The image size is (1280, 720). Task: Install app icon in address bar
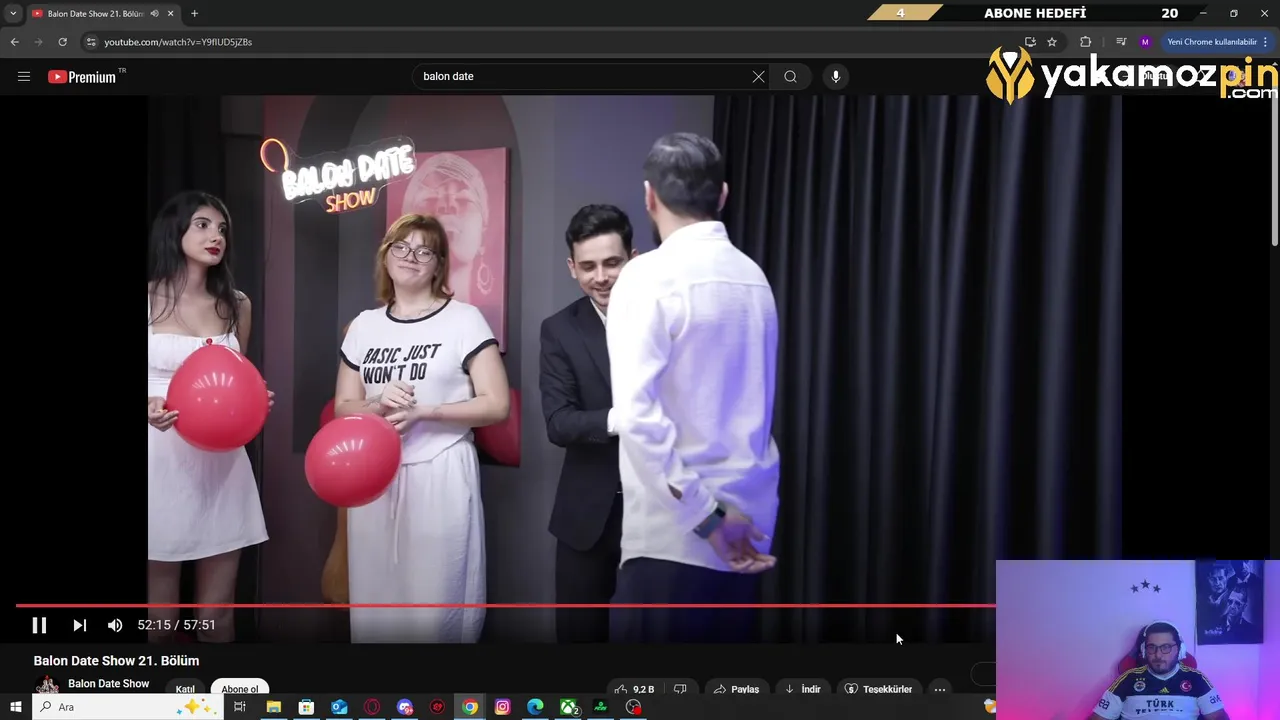tap(1030, 42)
